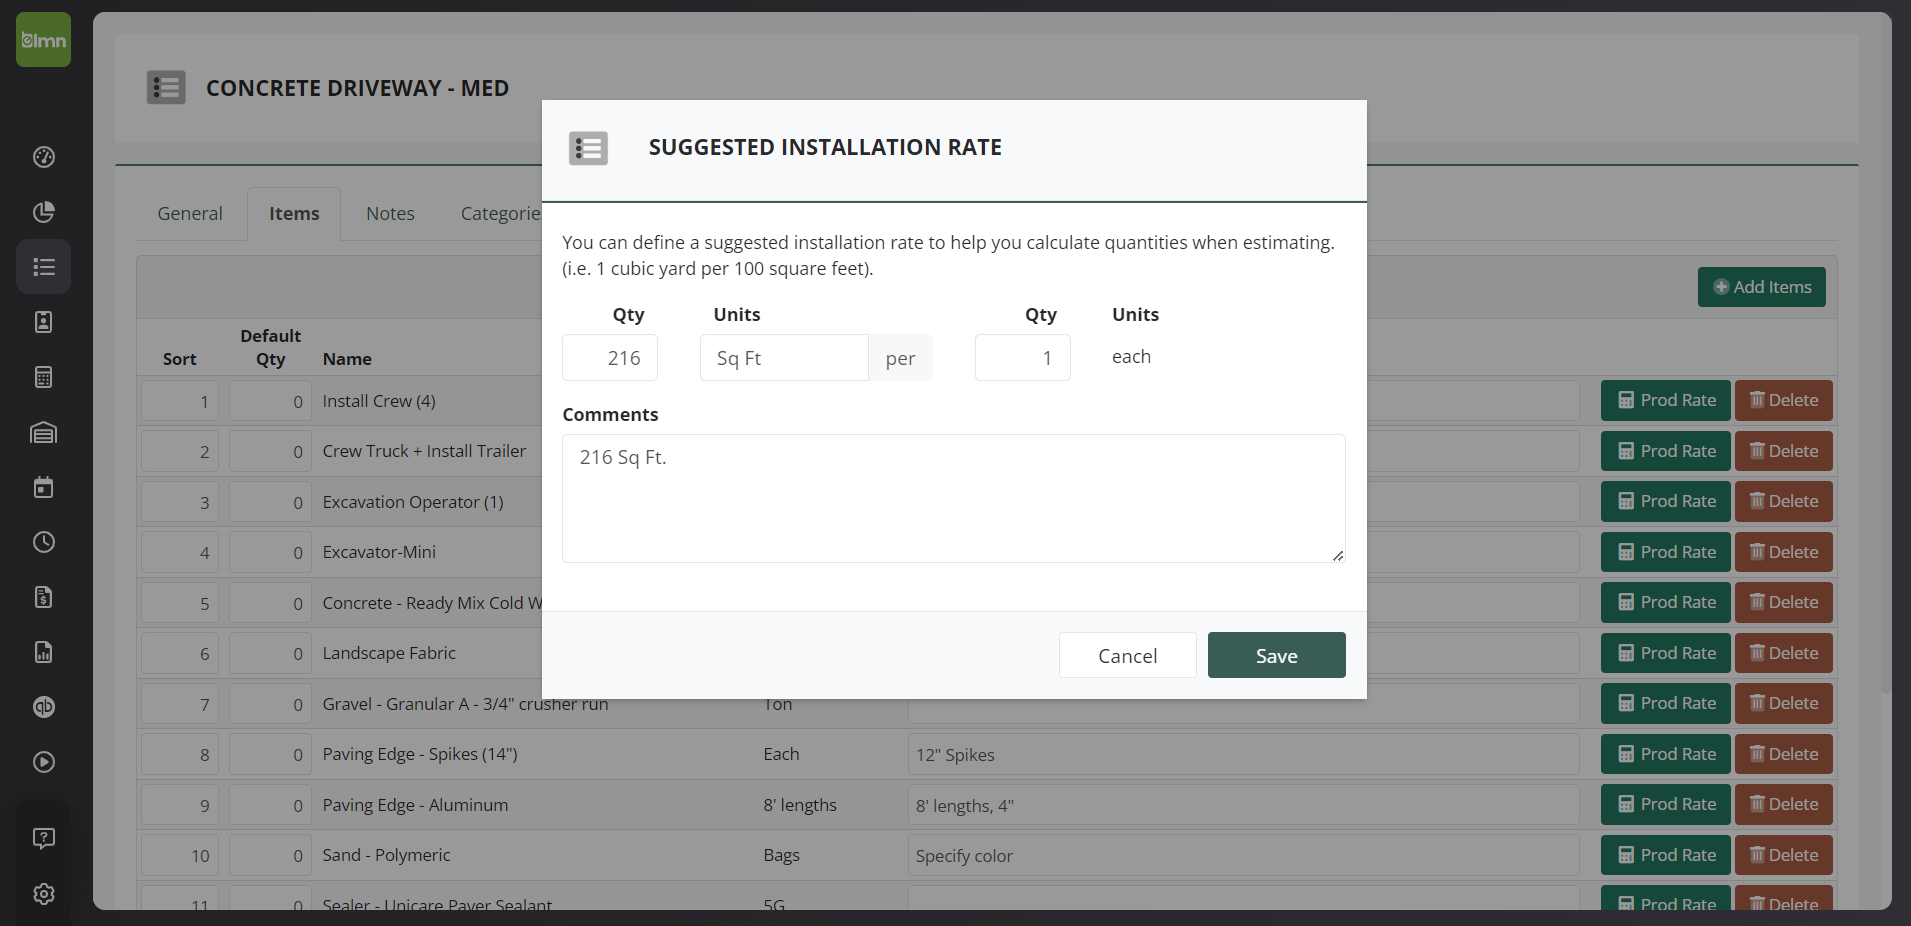The width and height of the screenshot is (1911, 926).
Task: Open Prod Rate for Paving Edge Spikes
Action: [x=1665, y=754]
